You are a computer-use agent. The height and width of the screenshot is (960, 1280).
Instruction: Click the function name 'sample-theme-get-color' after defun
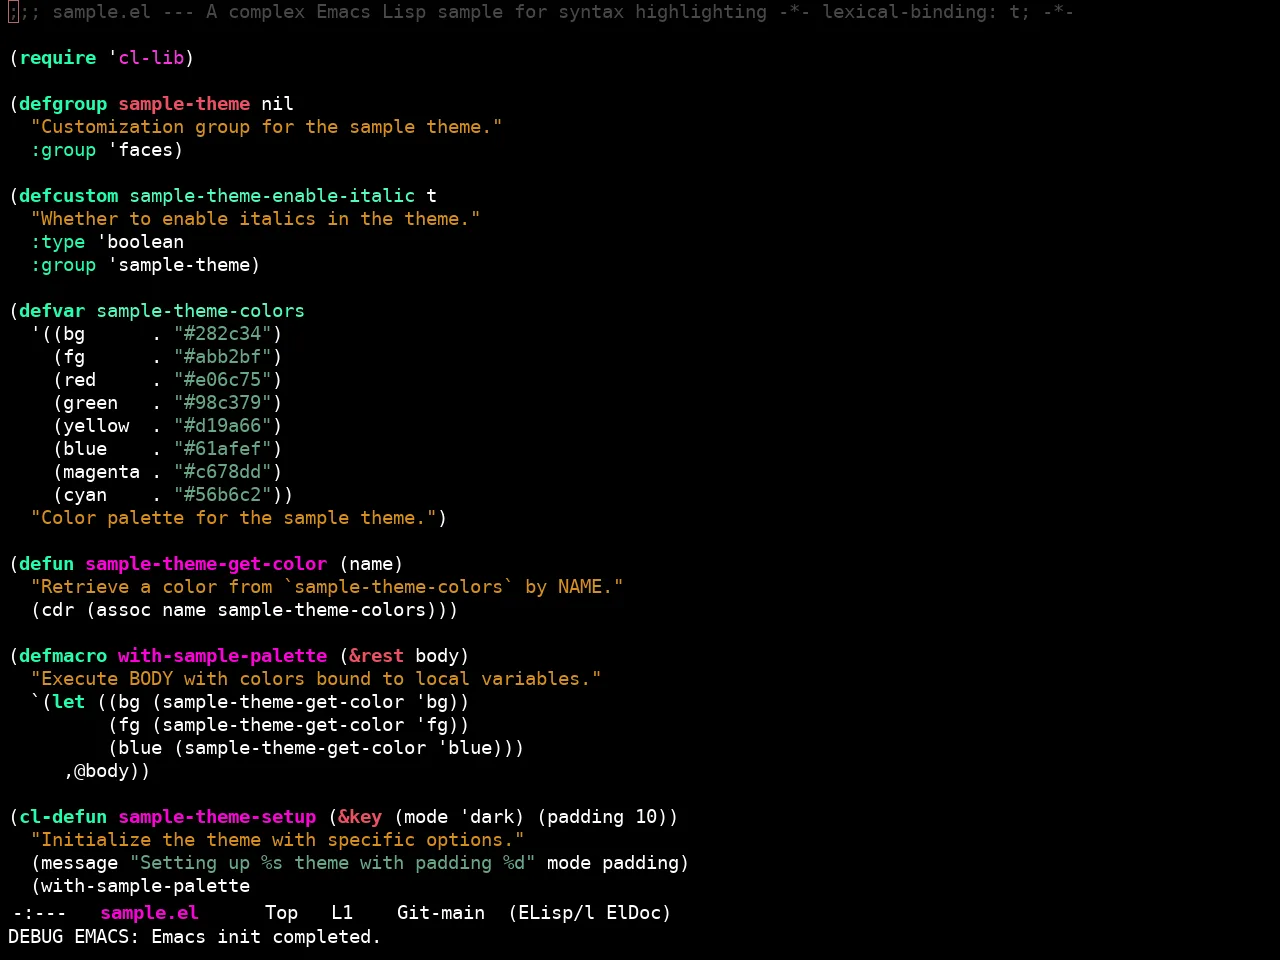click(x=206, y=564)
